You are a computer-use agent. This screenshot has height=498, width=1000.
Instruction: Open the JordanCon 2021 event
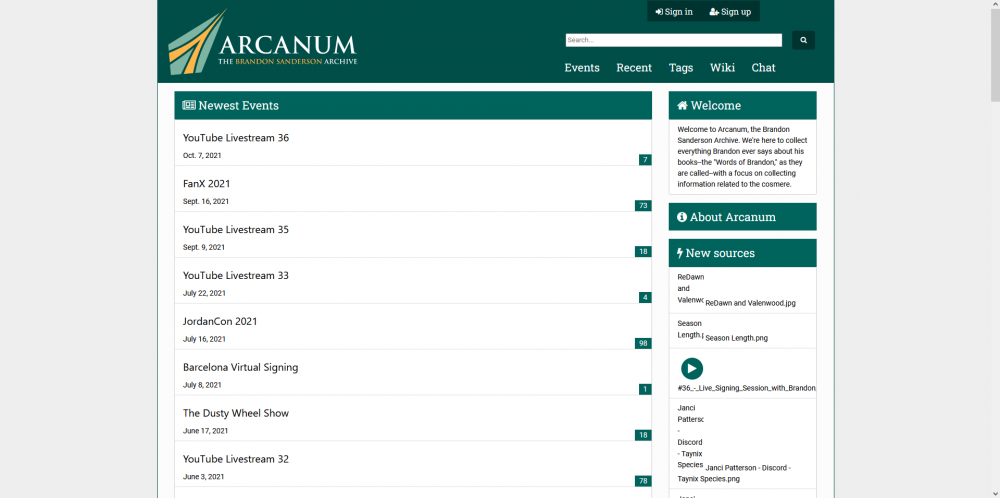[220, 321]
